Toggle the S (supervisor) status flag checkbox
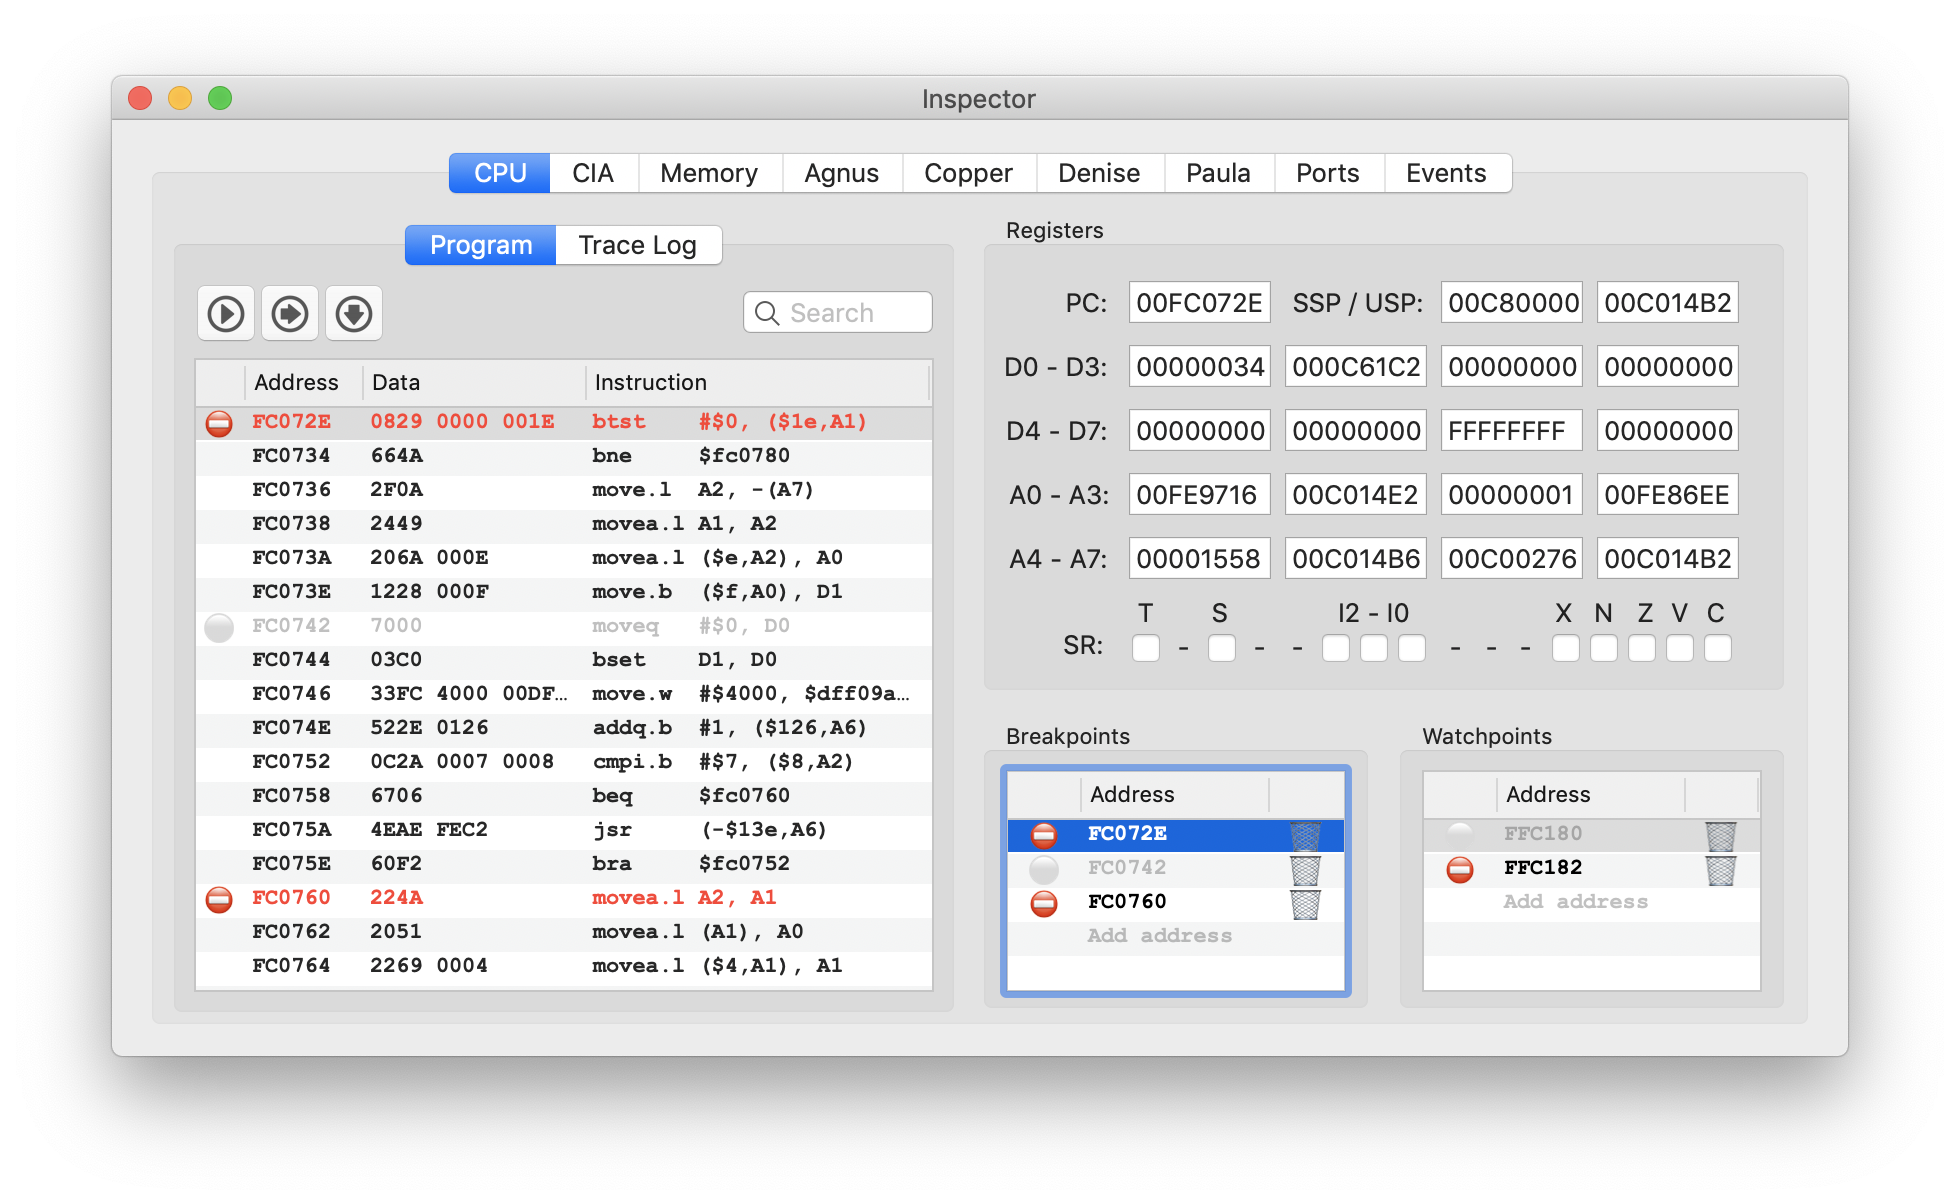The width and height of the screenshot is (1960, 1204). 1221,648
